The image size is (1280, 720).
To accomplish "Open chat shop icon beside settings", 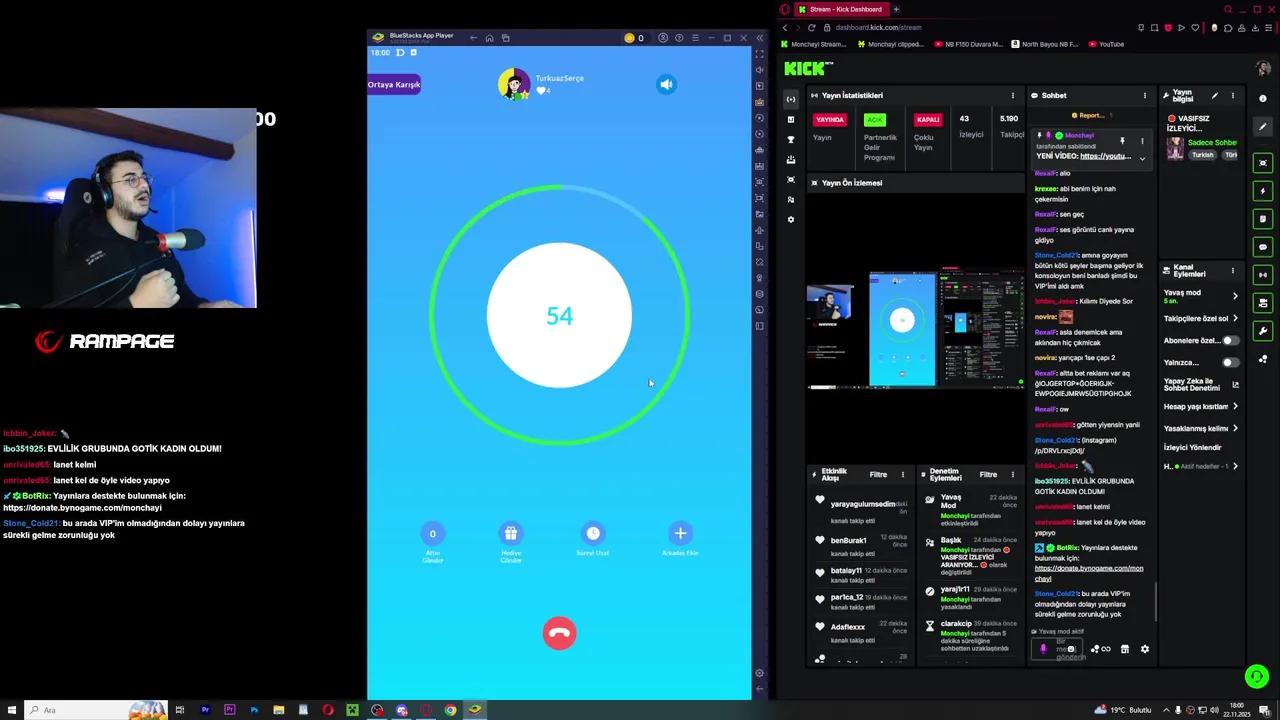I will [x=1125, y=649].
